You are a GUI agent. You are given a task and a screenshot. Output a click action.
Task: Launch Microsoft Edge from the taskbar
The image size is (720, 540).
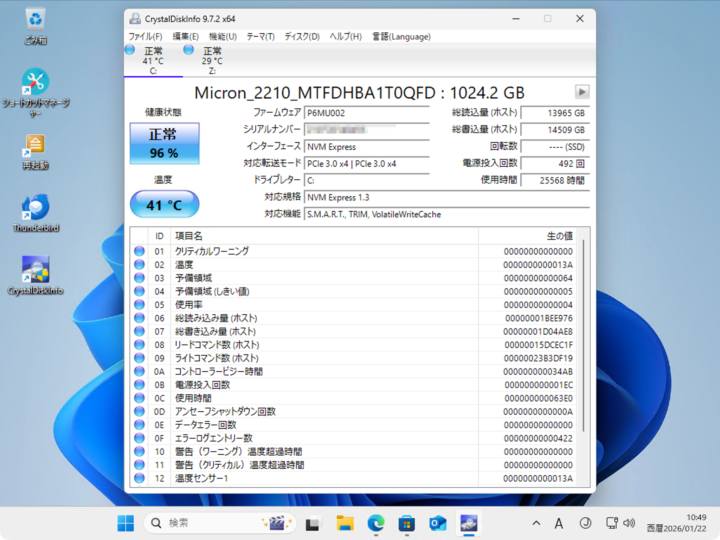pyautogui.click(x=376, y=523)
